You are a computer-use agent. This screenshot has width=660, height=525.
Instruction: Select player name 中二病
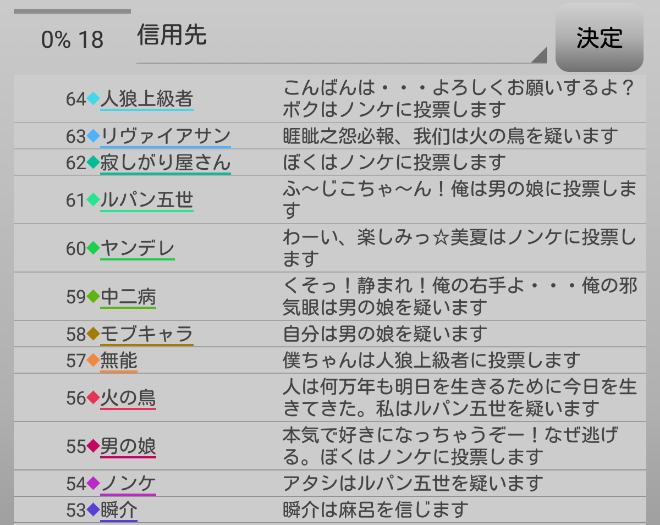point(128,297)
